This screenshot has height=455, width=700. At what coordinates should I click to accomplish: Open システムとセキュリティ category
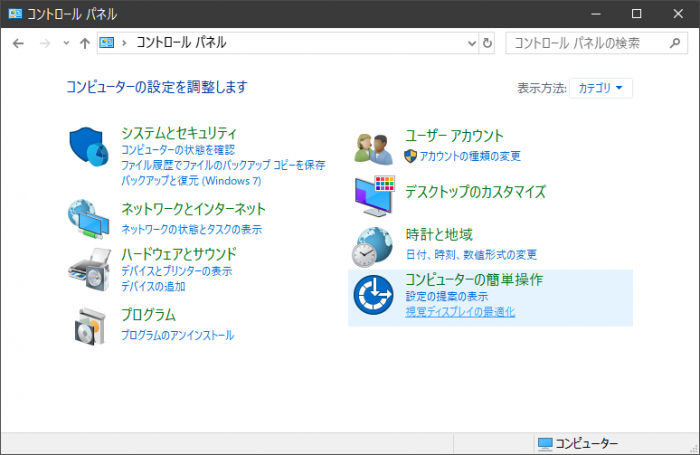coord(179,133)
